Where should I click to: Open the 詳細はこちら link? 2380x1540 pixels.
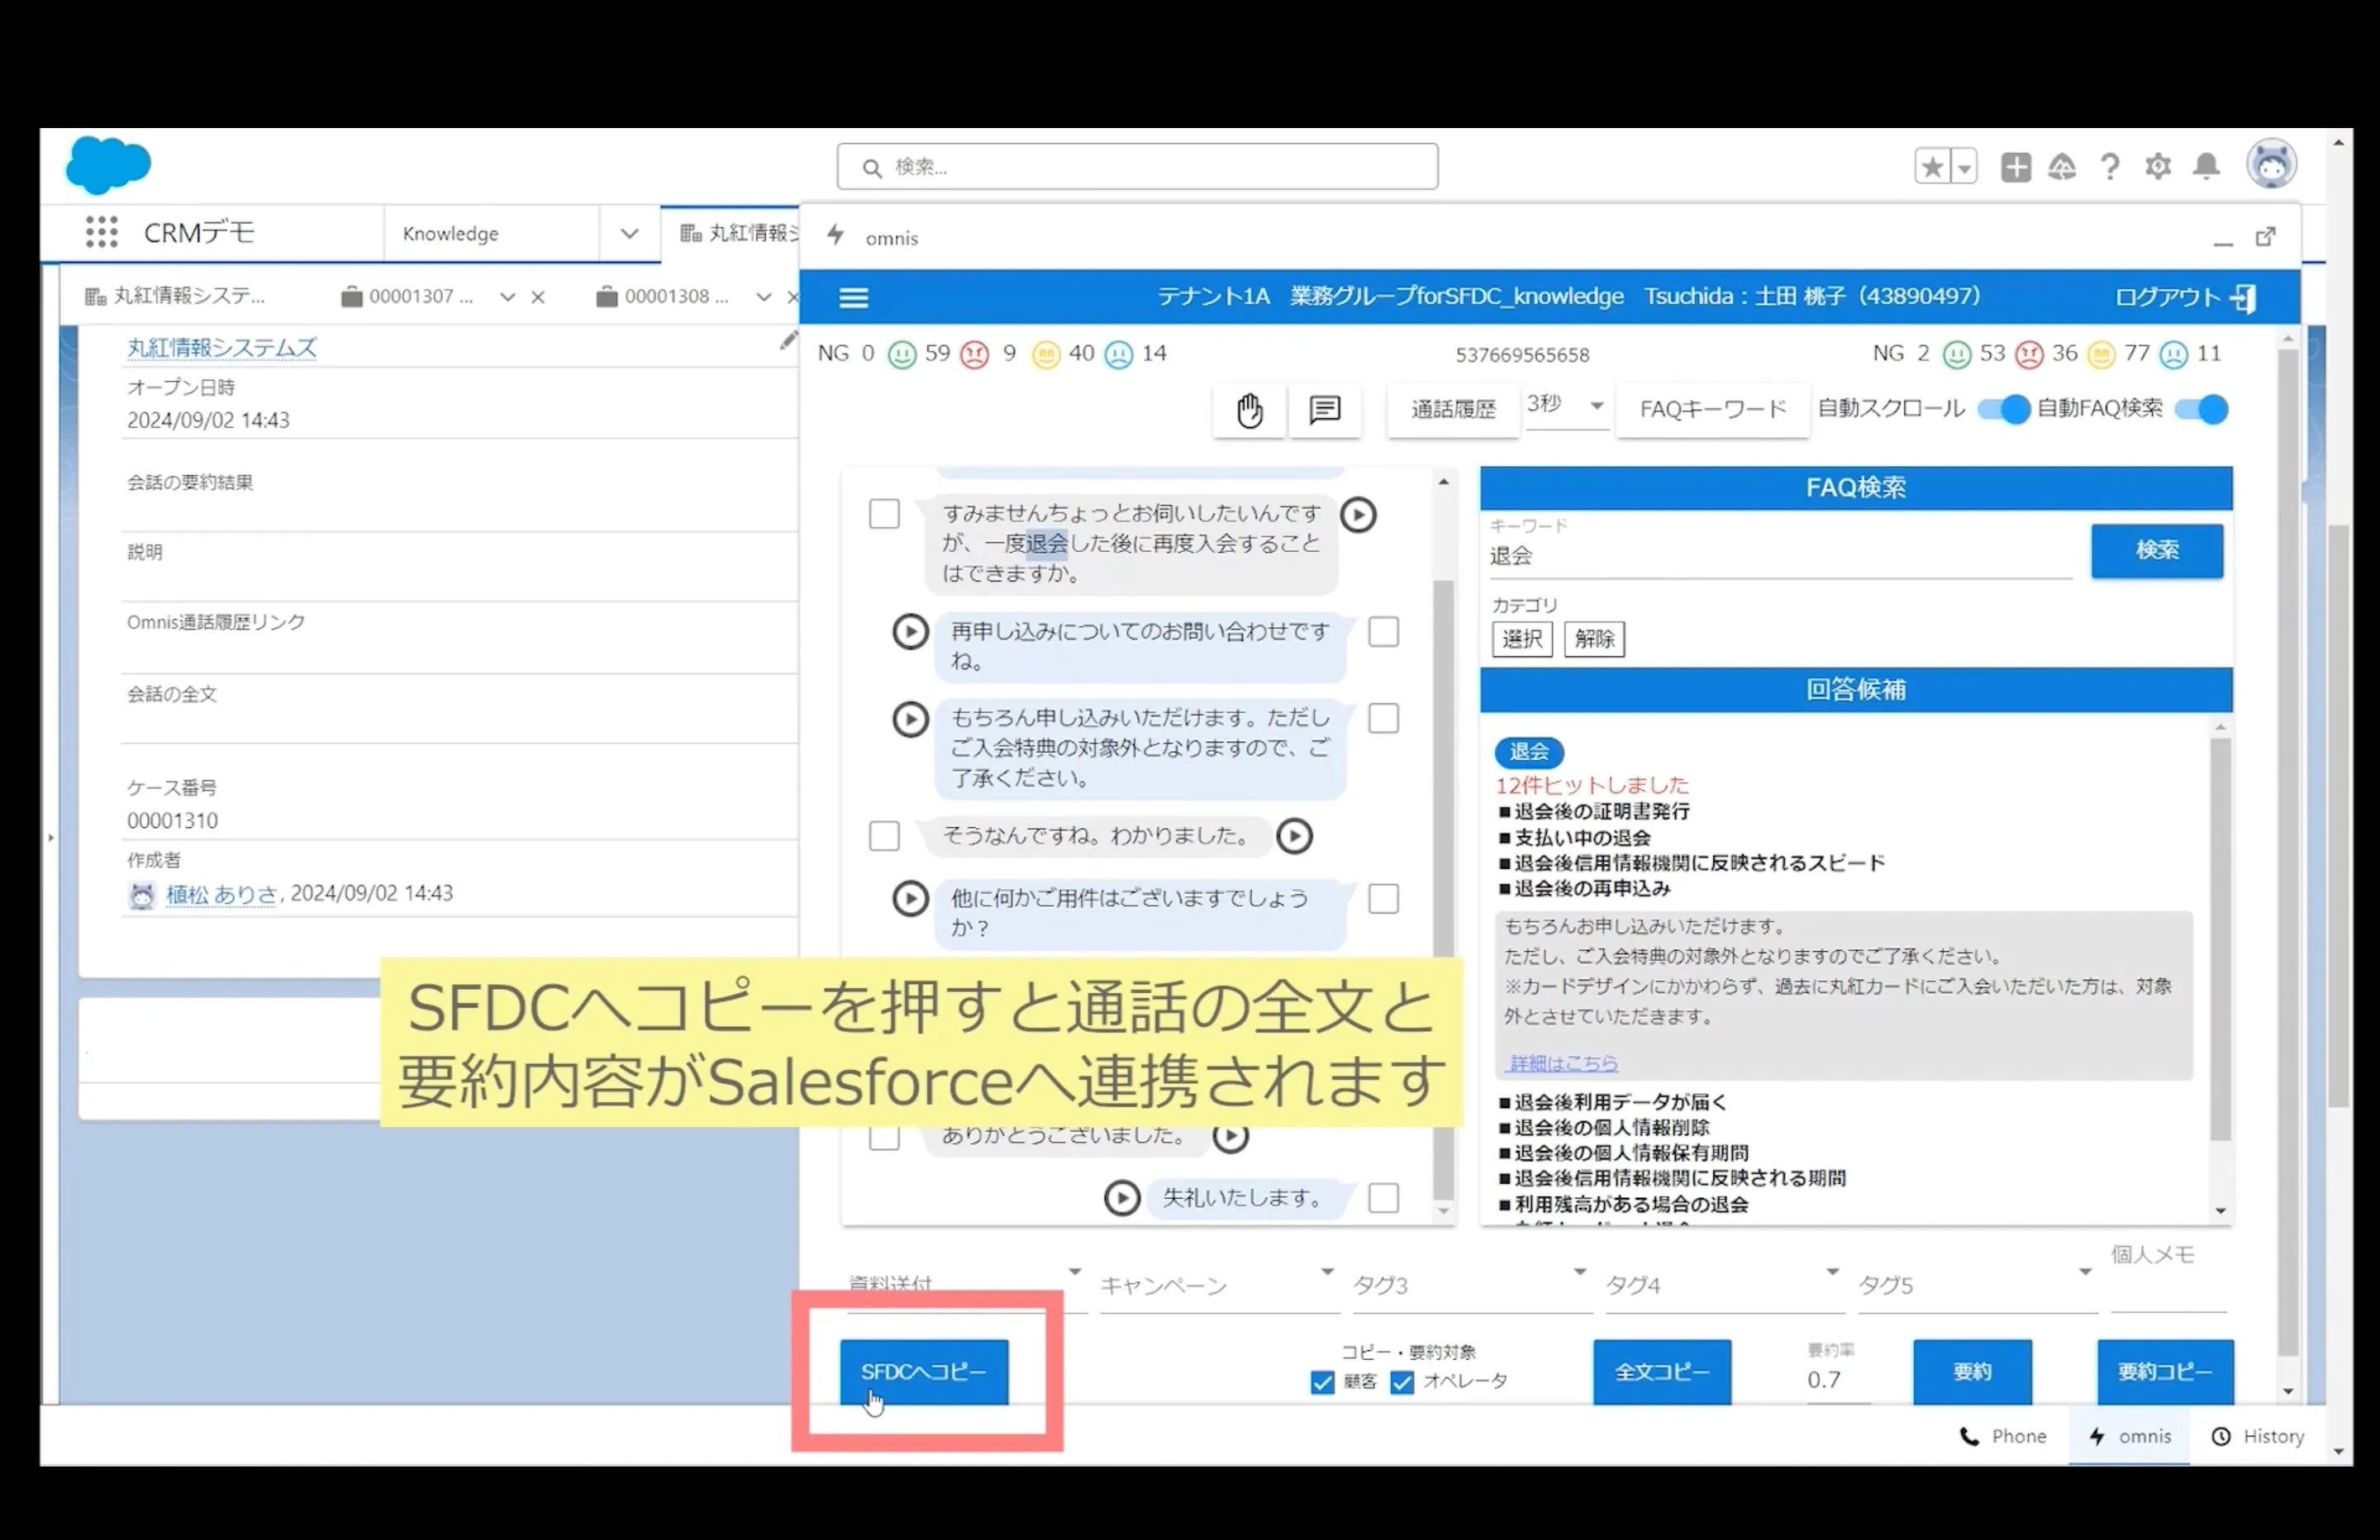1563,1063
